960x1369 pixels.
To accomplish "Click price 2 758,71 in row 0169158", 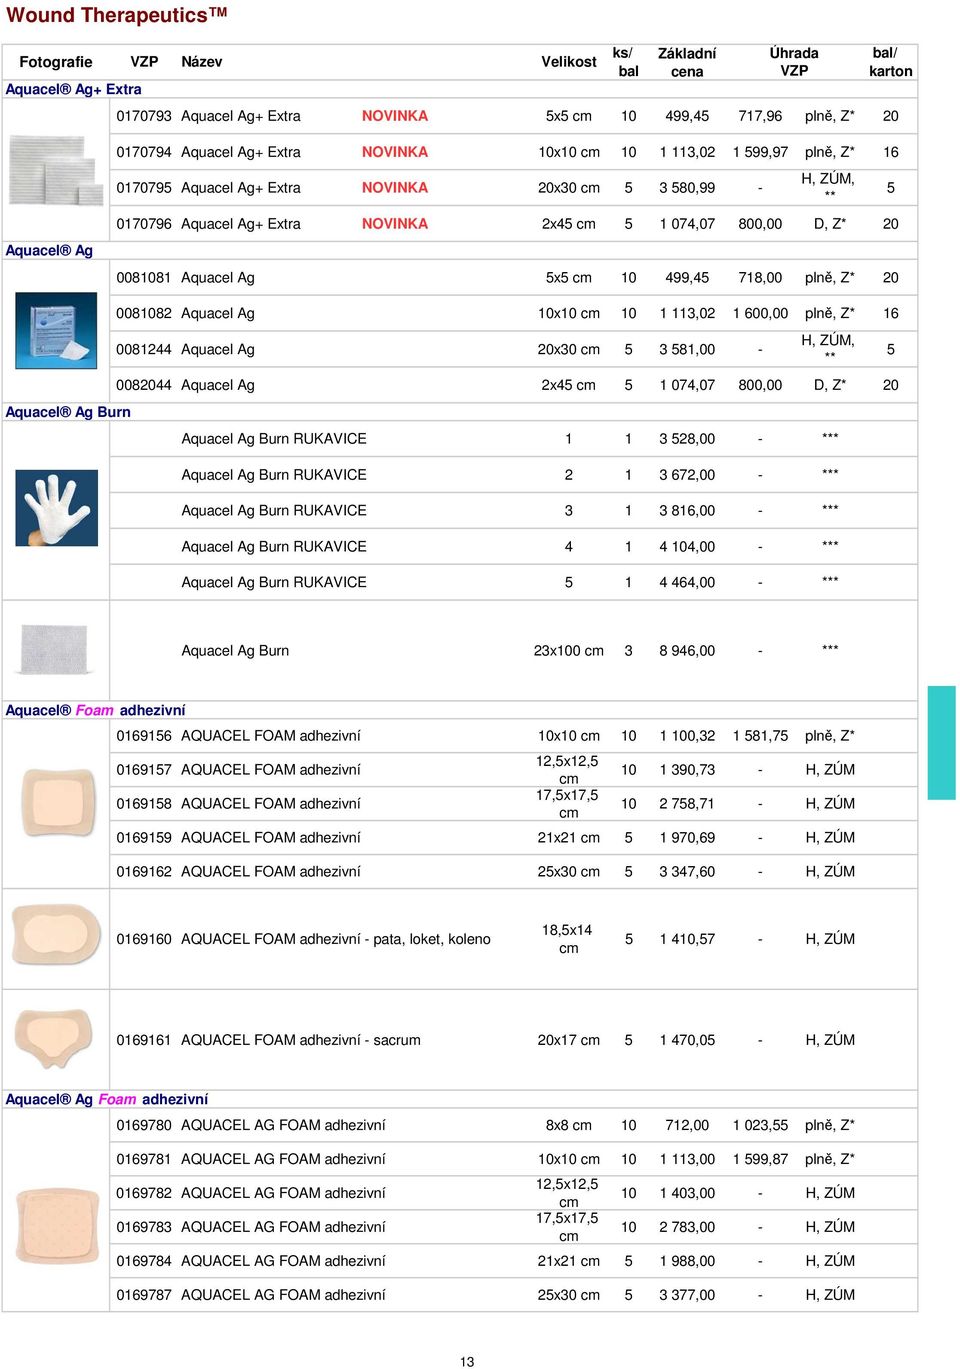I will [x=687, y=804].
